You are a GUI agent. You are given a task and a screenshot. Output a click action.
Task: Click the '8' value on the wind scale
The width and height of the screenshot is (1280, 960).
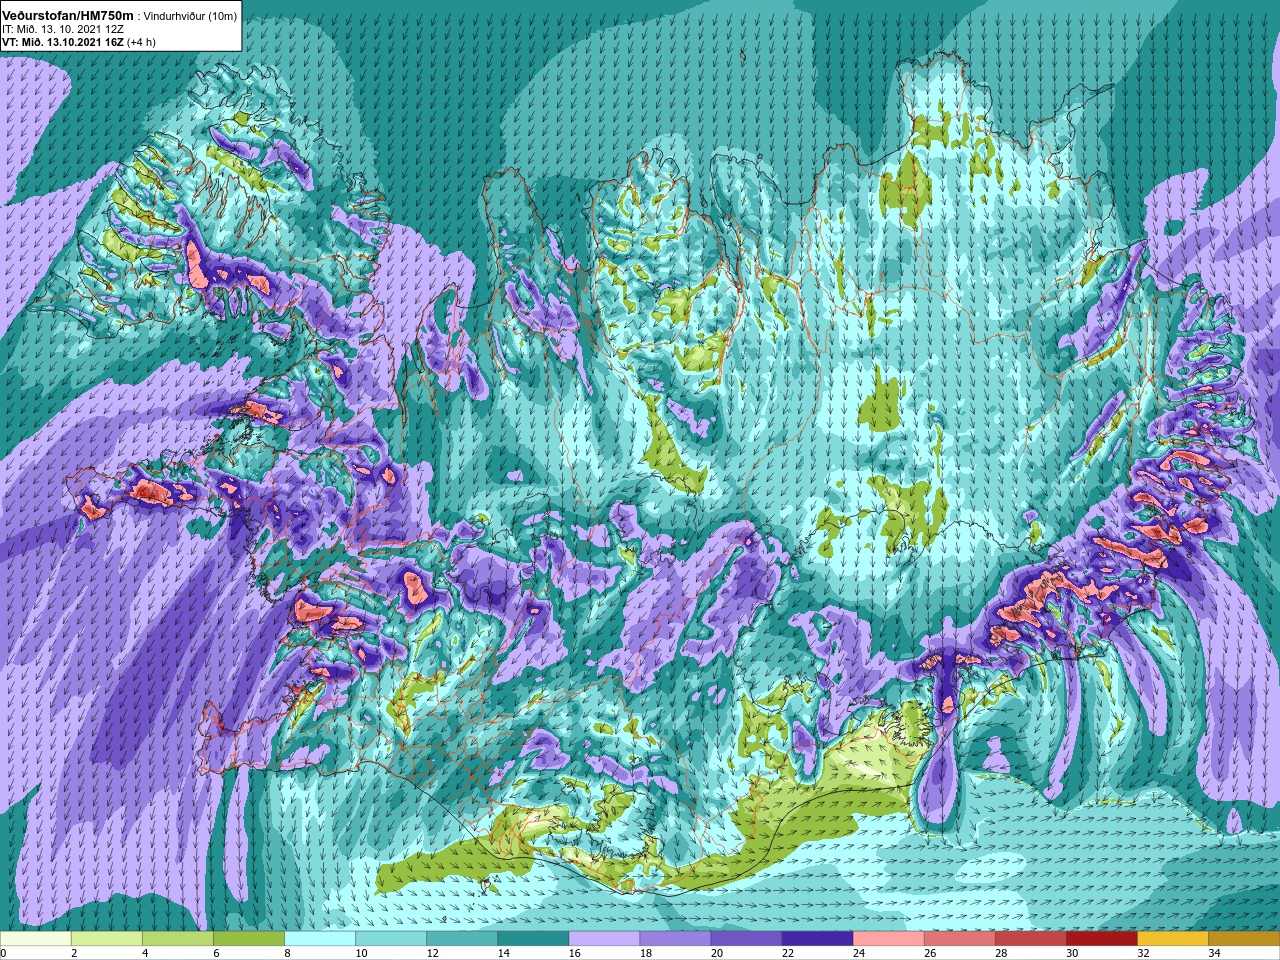tap(288, 953)
